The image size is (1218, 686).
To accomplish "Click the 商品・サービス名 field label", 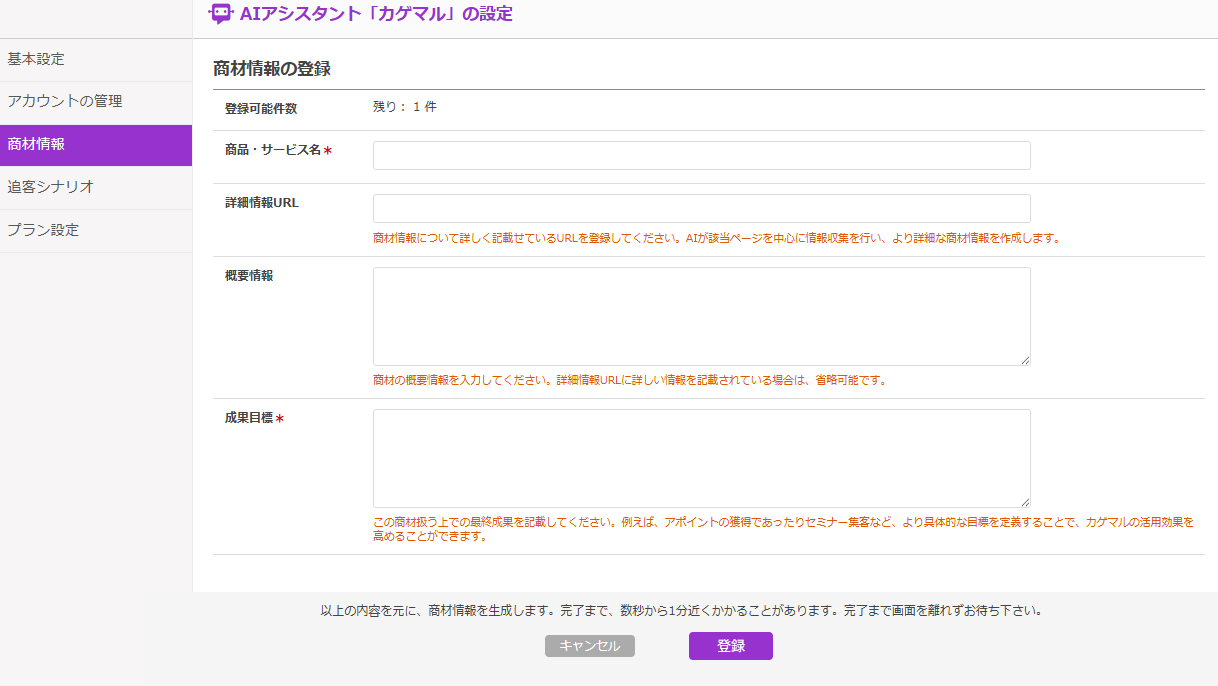I will [x=273, y=150].
